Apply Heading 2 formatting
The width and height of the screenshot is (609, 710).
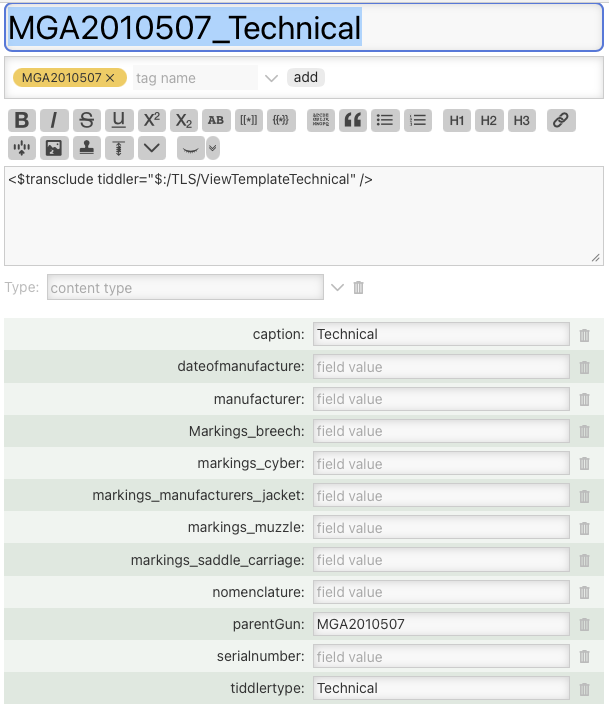pyautogui.click(x=489, y=120)
